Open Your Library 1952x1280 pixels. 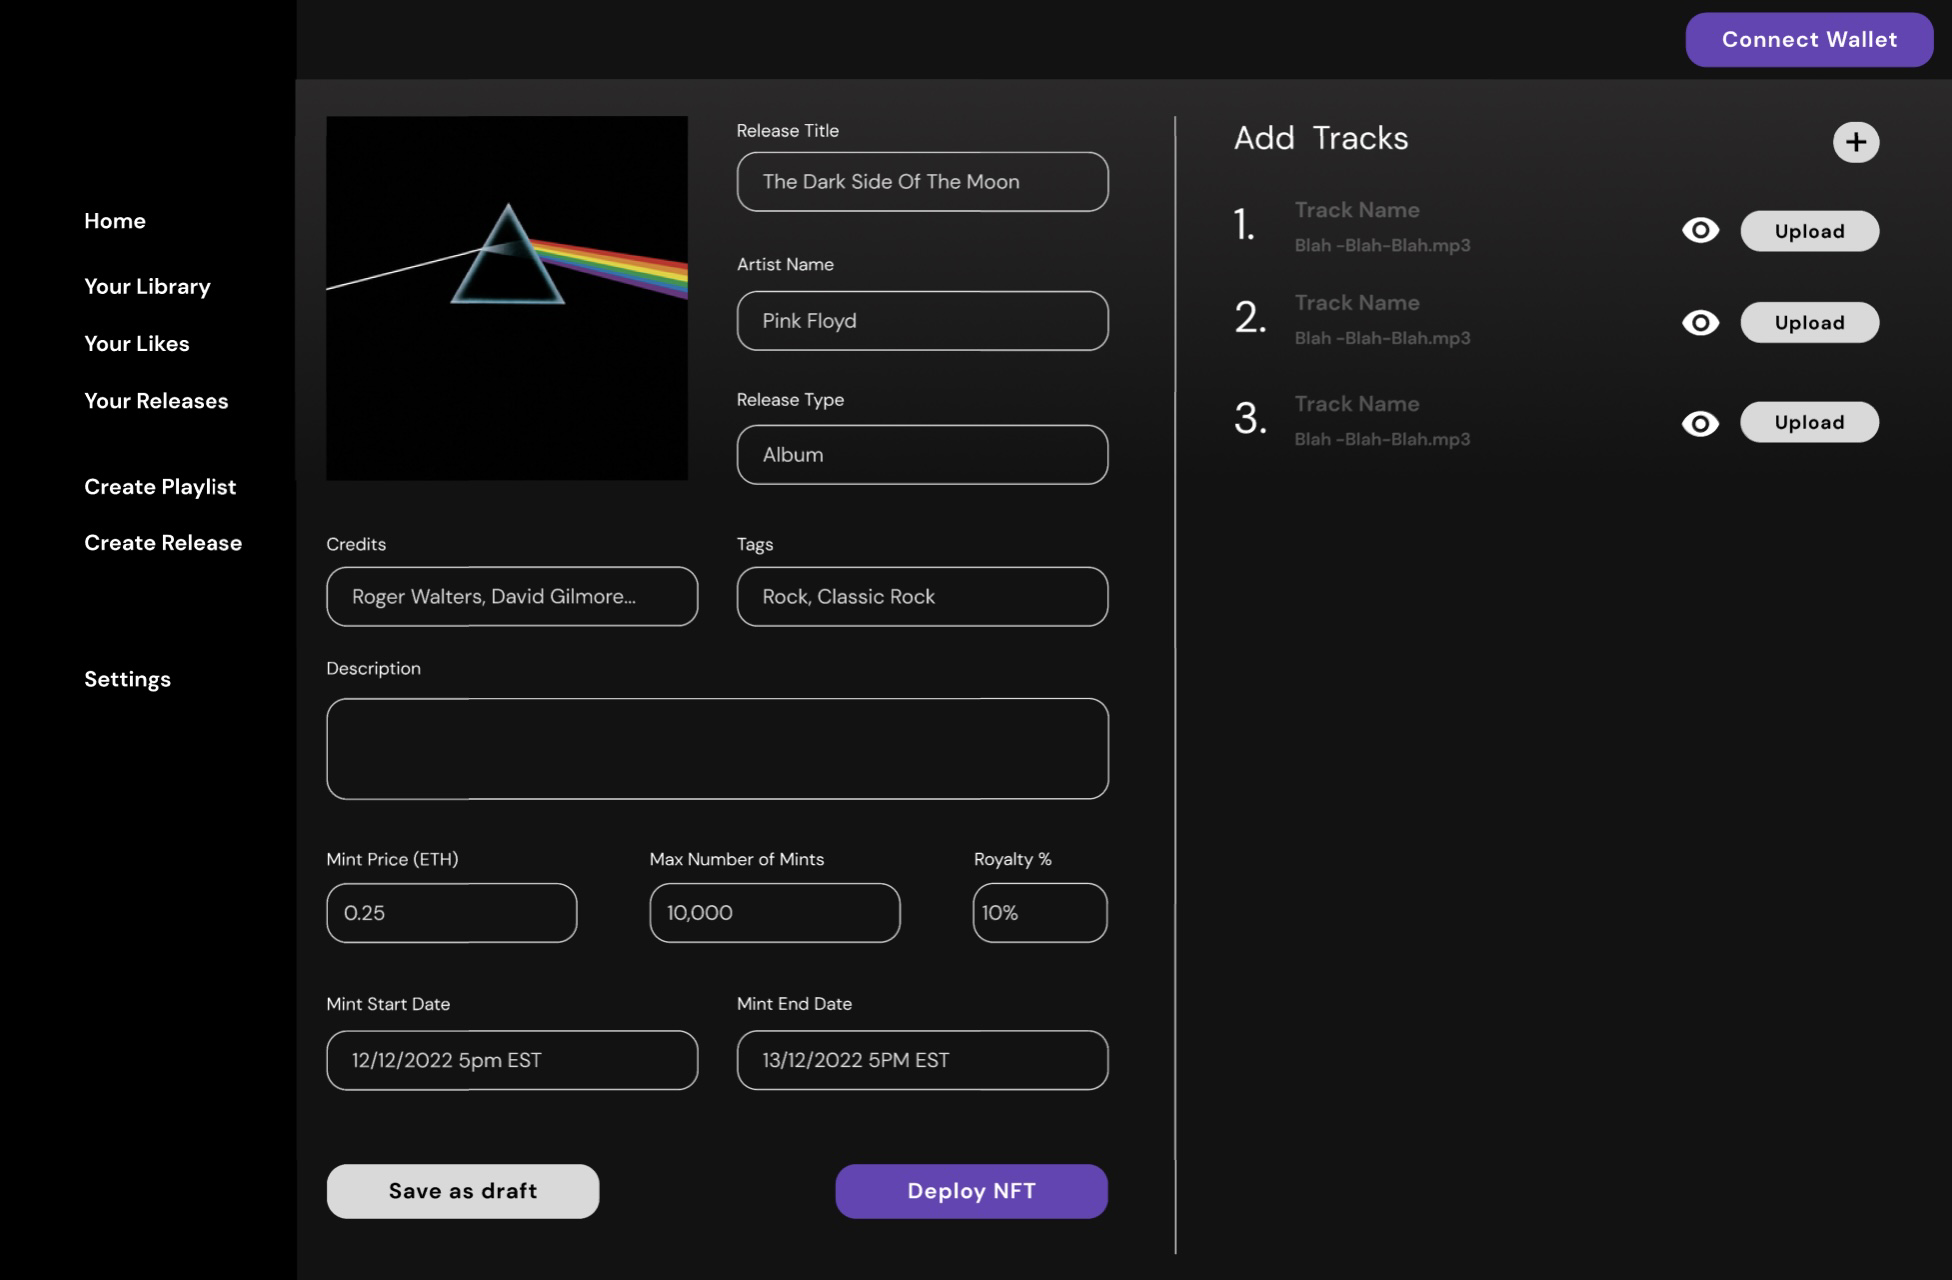point(147,286)
